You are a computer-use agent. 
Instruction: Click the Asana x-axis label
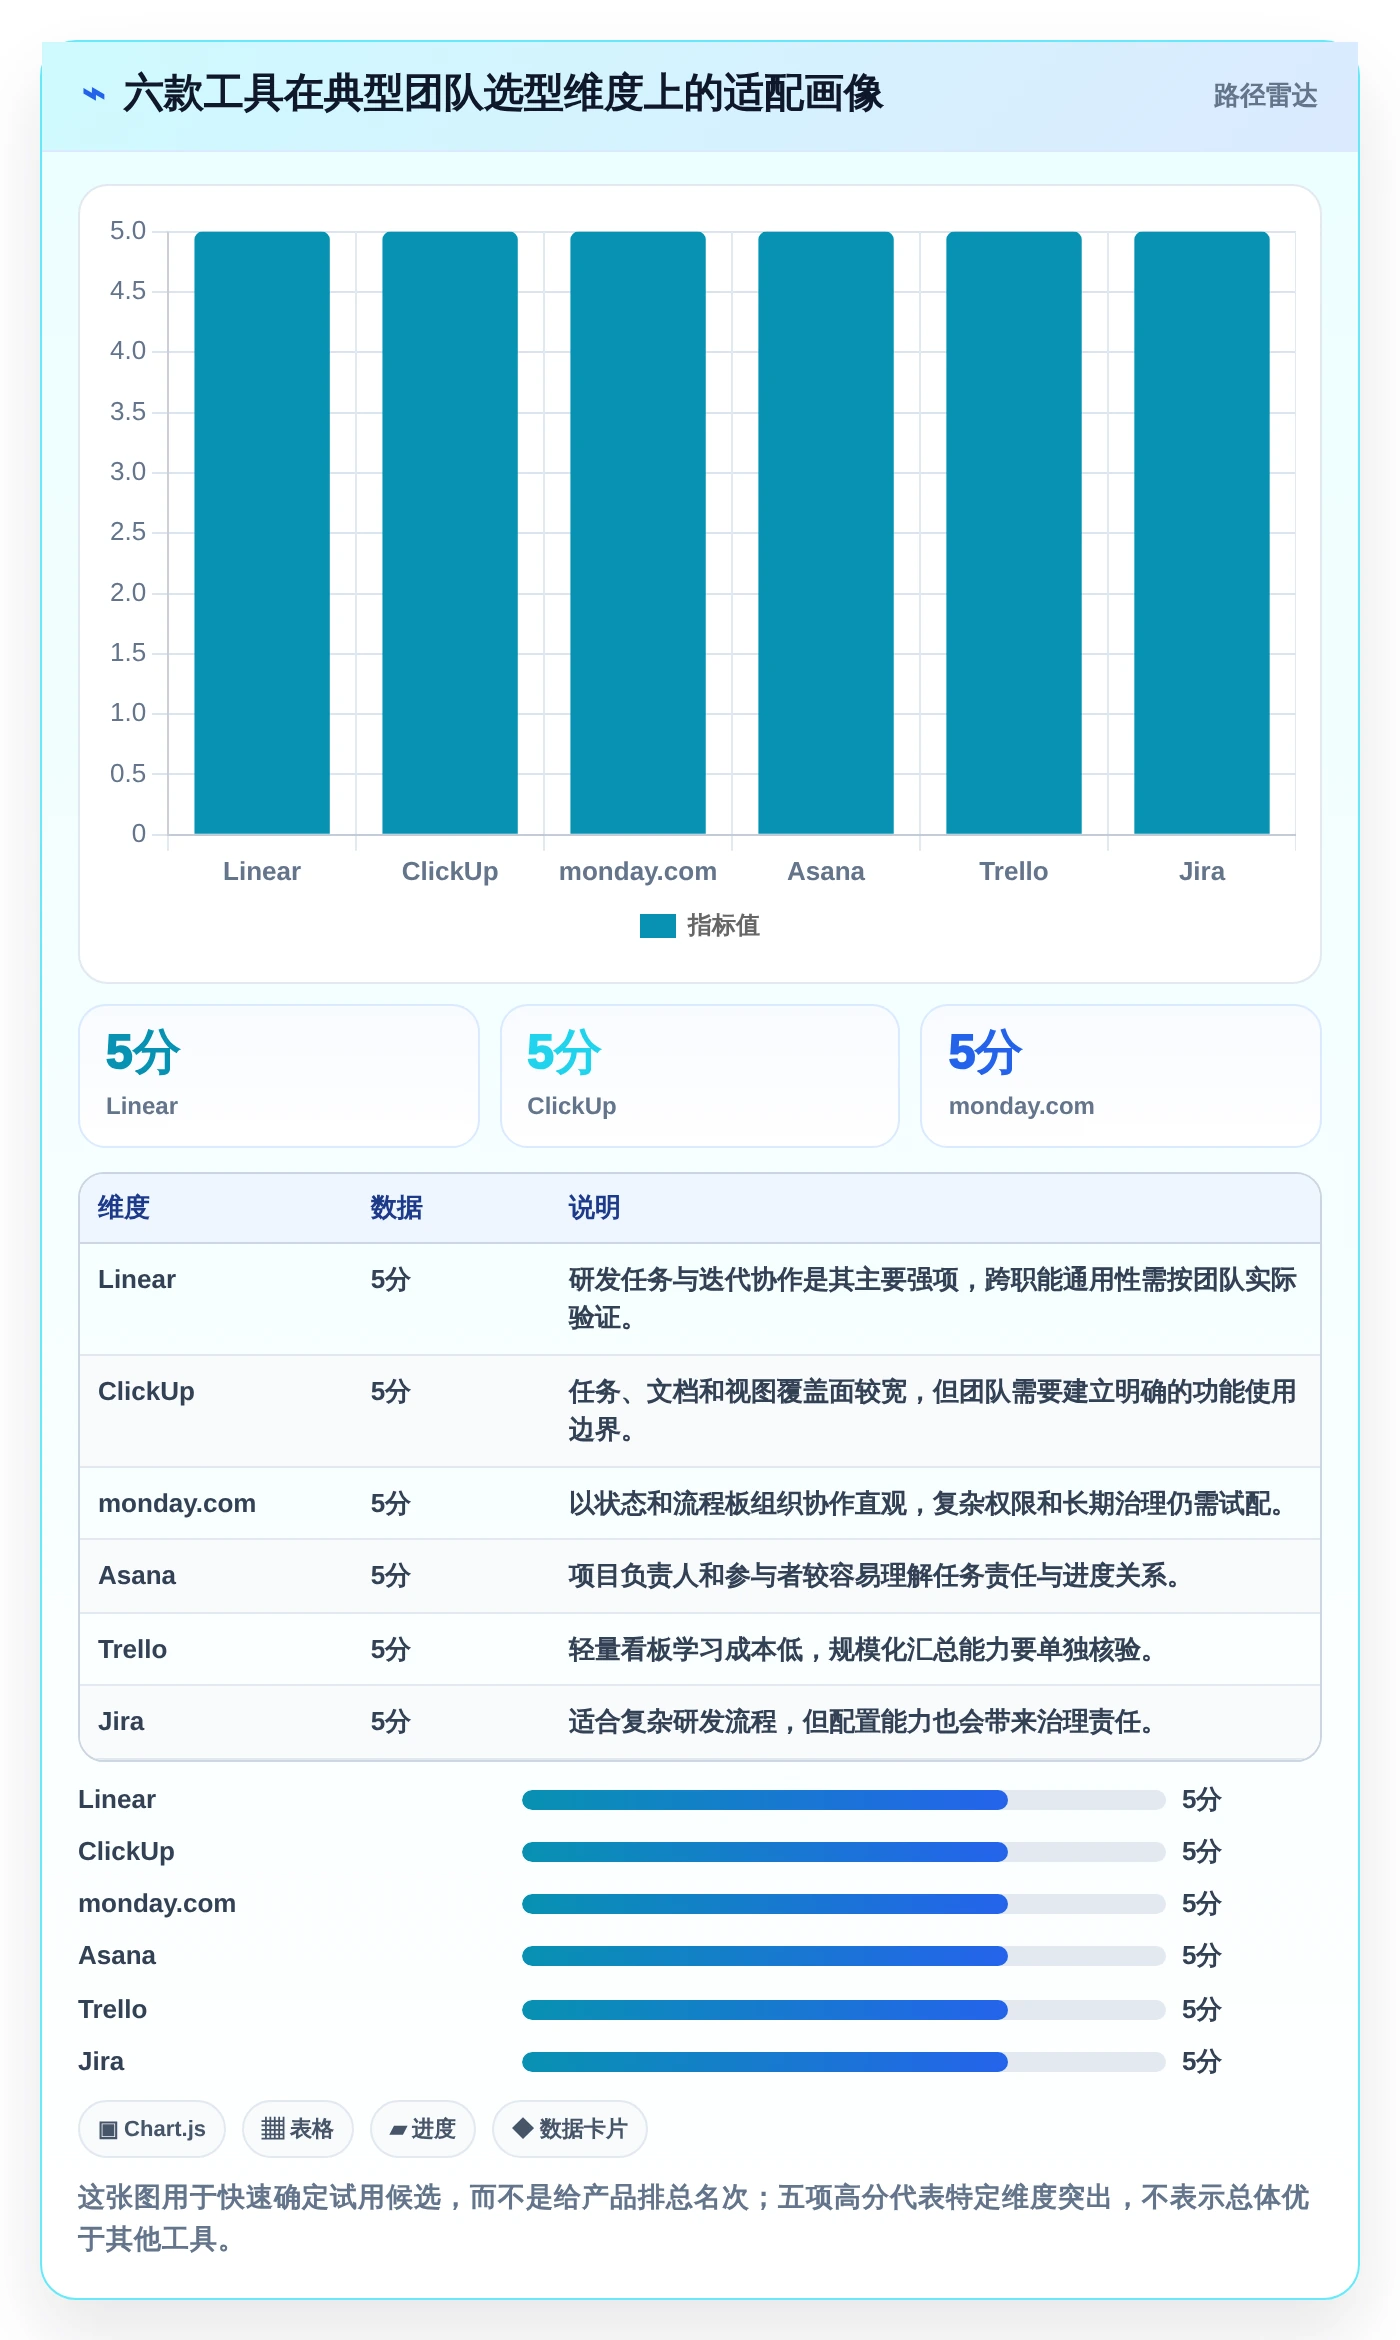[x=826, y=872]
